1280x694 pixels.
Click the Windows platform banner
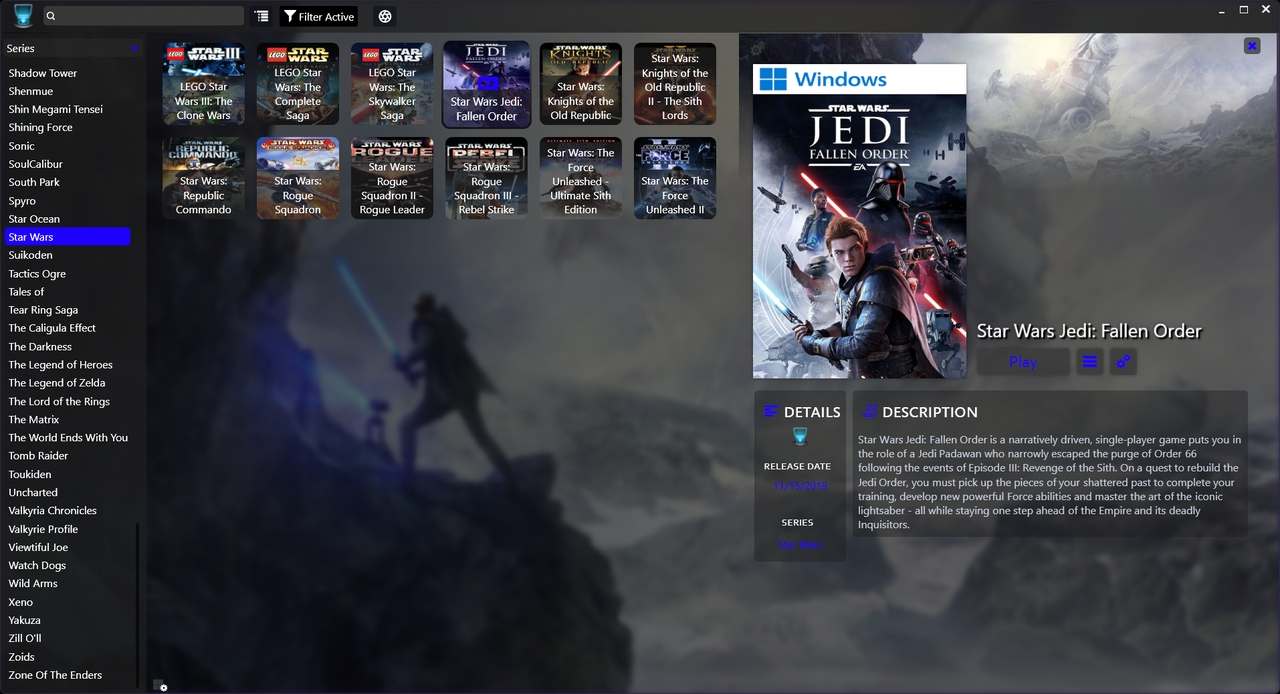[860, 79]
